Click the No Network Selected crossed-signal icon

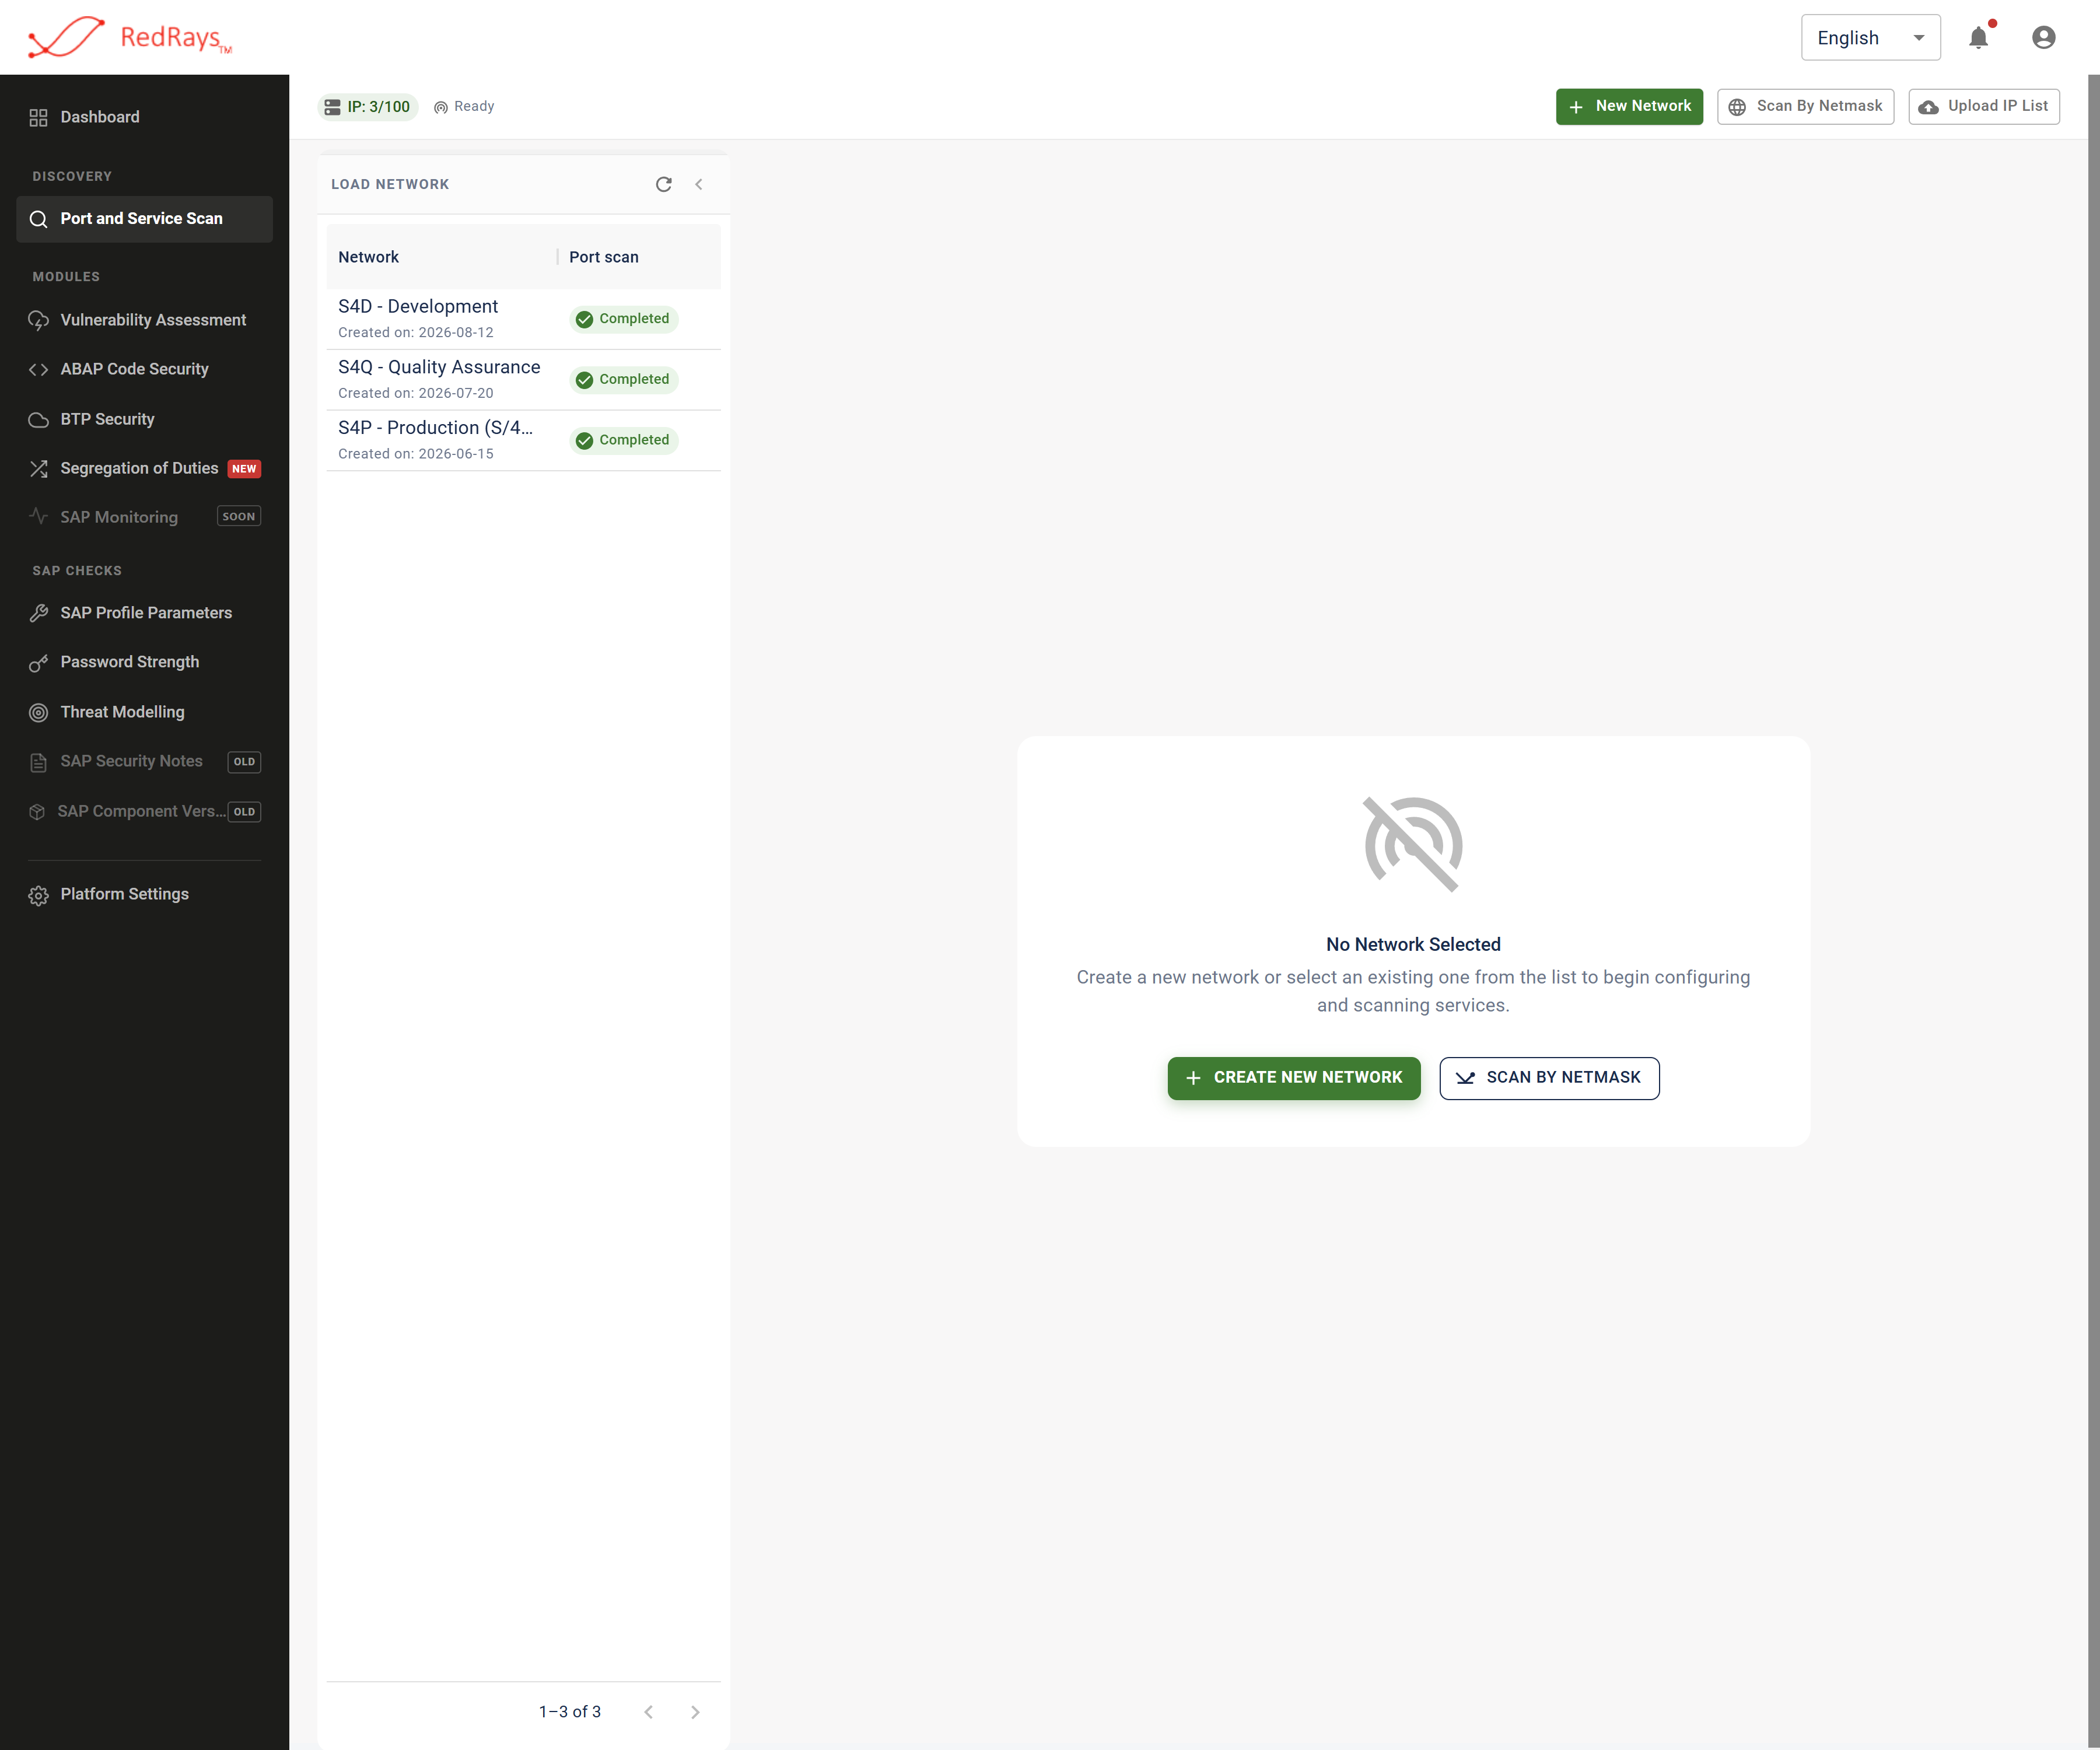[x=1413, y=845]
